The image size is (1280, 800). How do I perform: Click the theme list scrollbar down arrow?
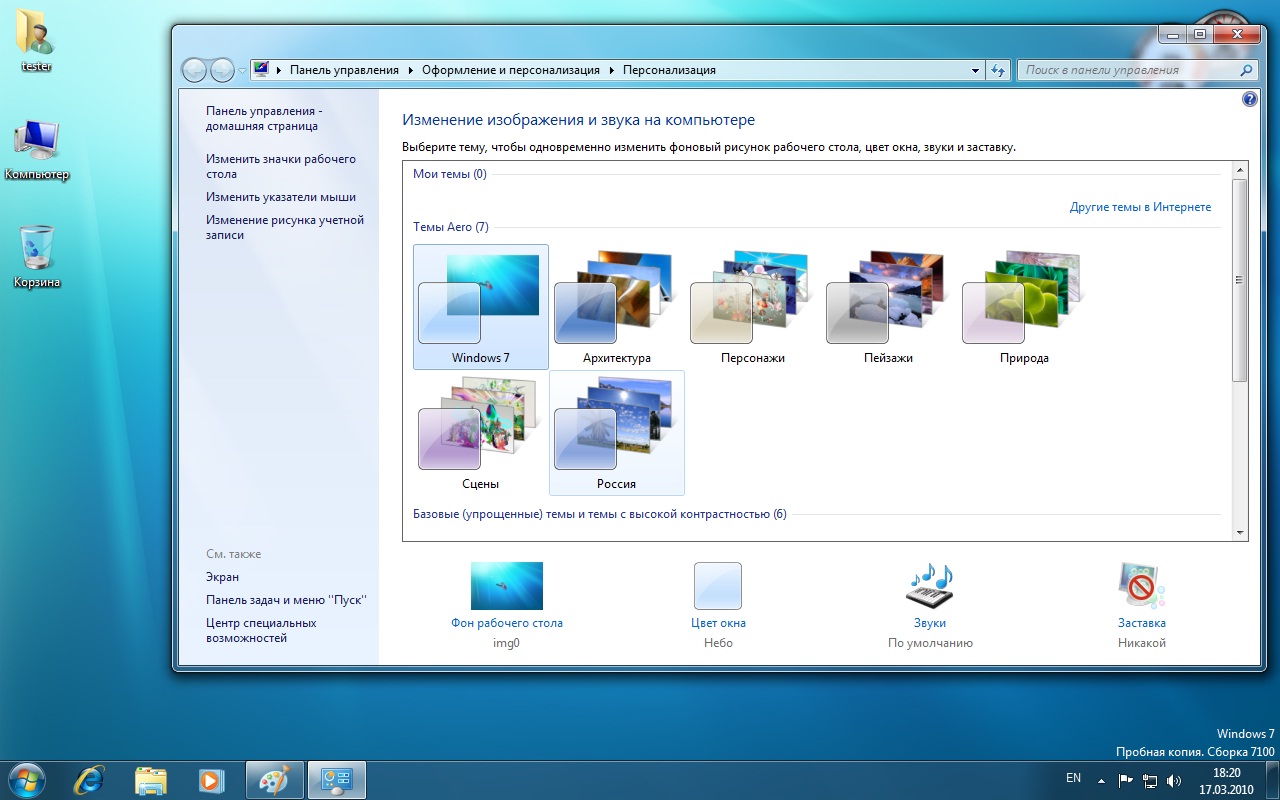(1240, 533)
